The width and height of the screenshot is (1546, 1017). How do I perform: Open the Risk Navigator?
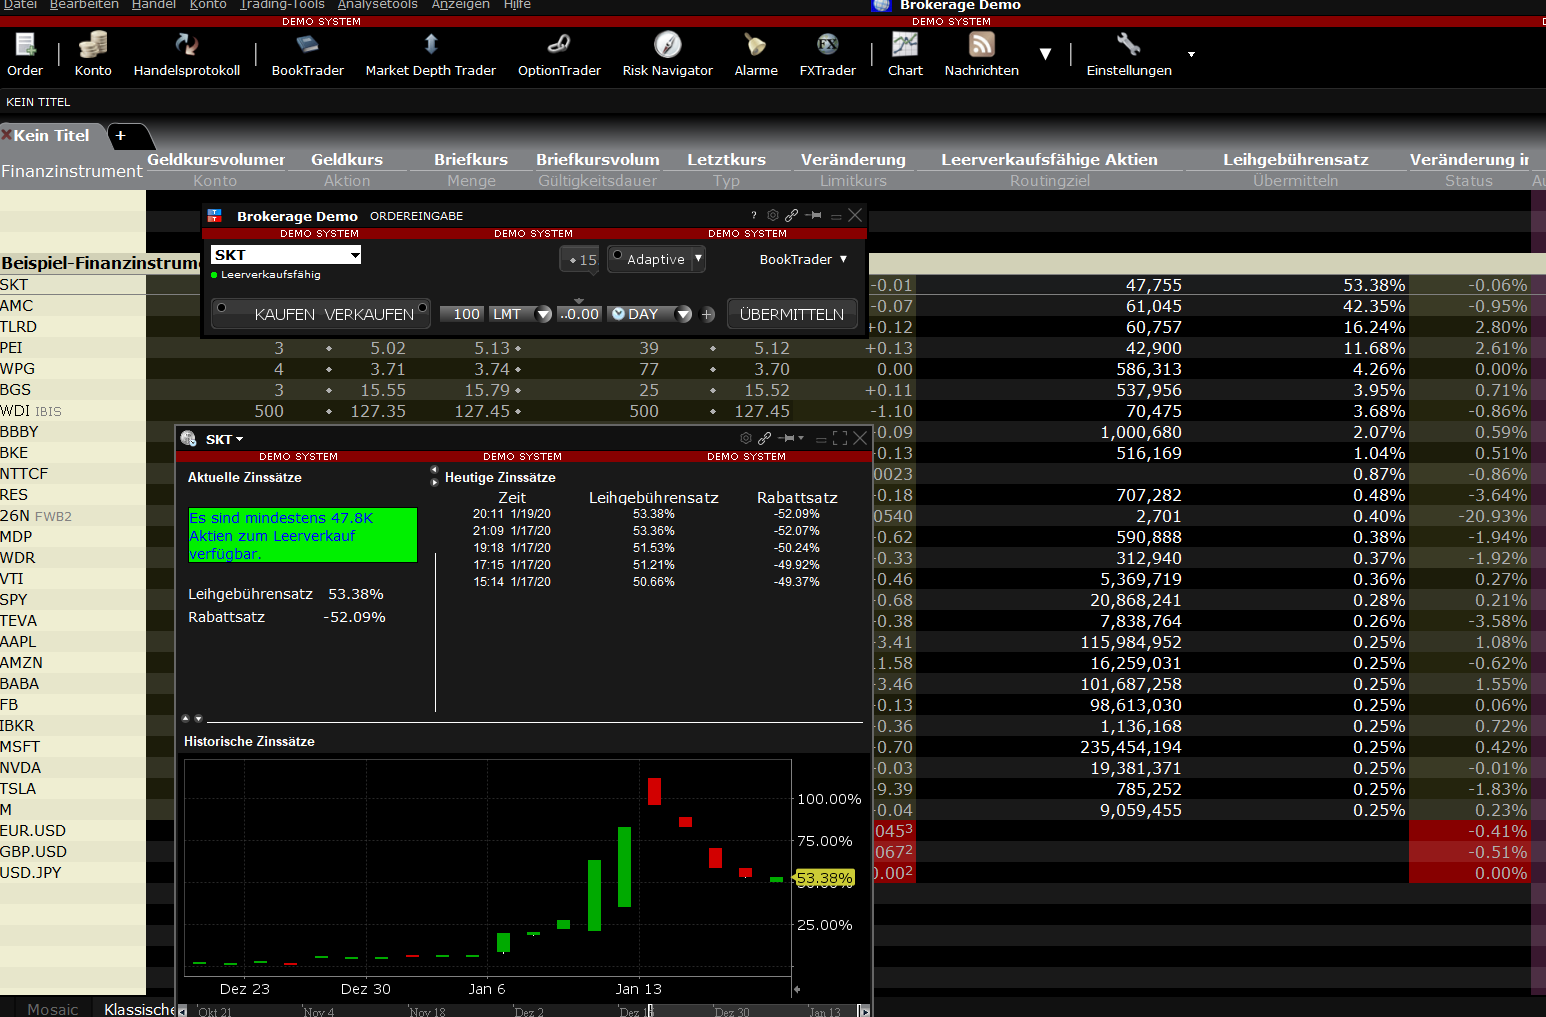coord(667,54)
